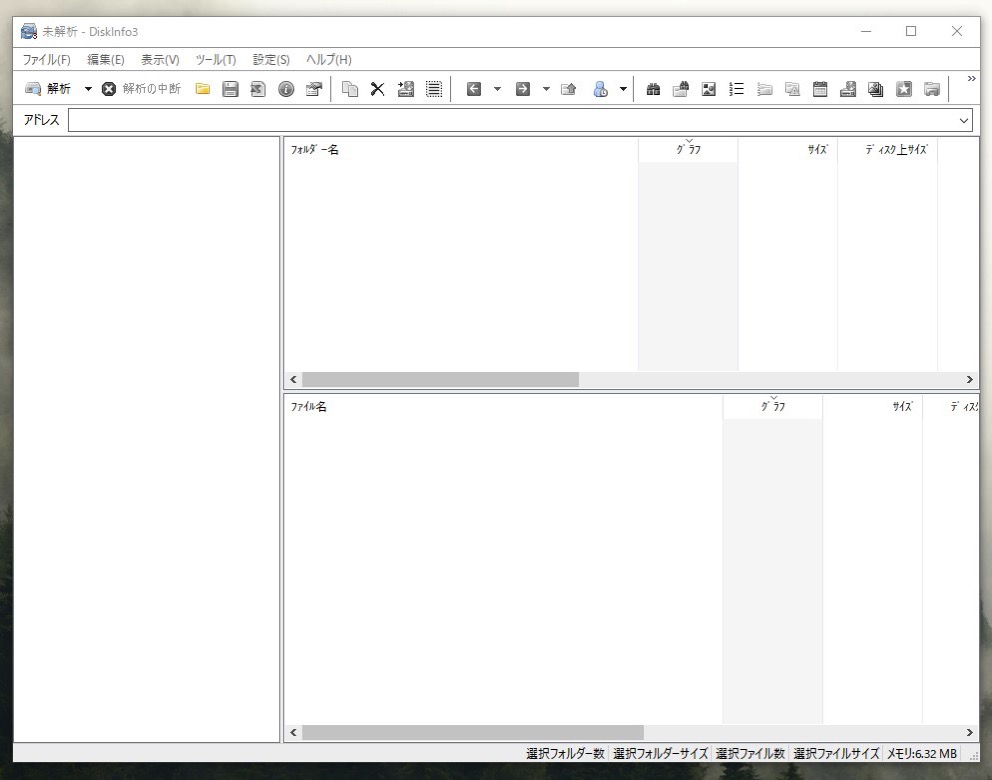The height and width of the screenshot is (780, 992).
Task: Click the calendar icon in toolbar
Action: point(820,89)
